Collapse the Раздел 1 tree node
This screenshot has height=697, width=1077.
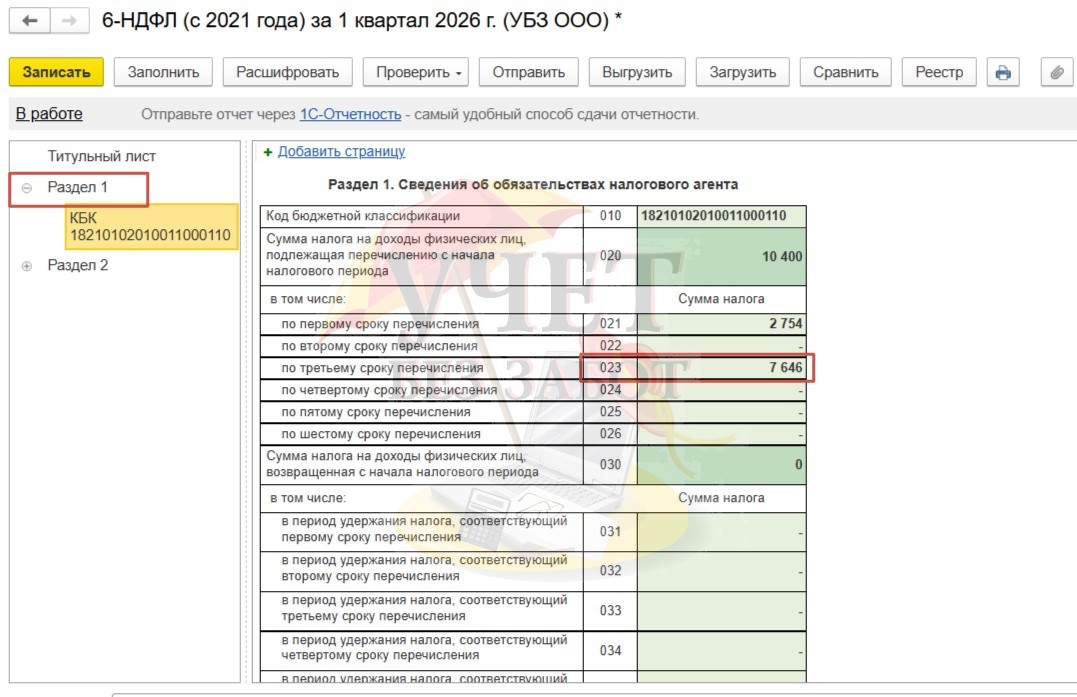pyautogui.click(x=27, y=188)
